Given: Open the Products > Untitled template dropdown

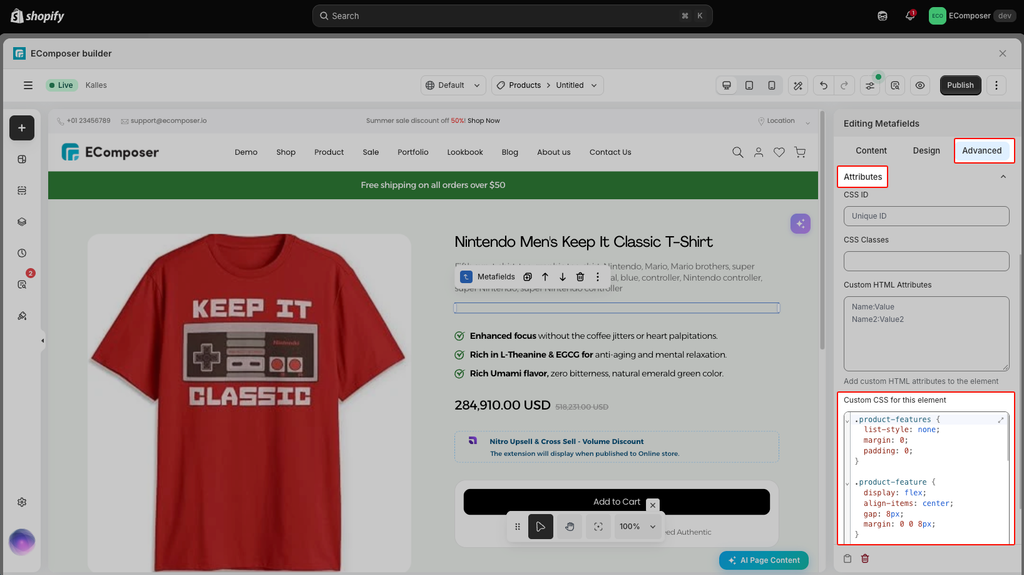Looking at the screenshot, I should [x=547, y=85].
